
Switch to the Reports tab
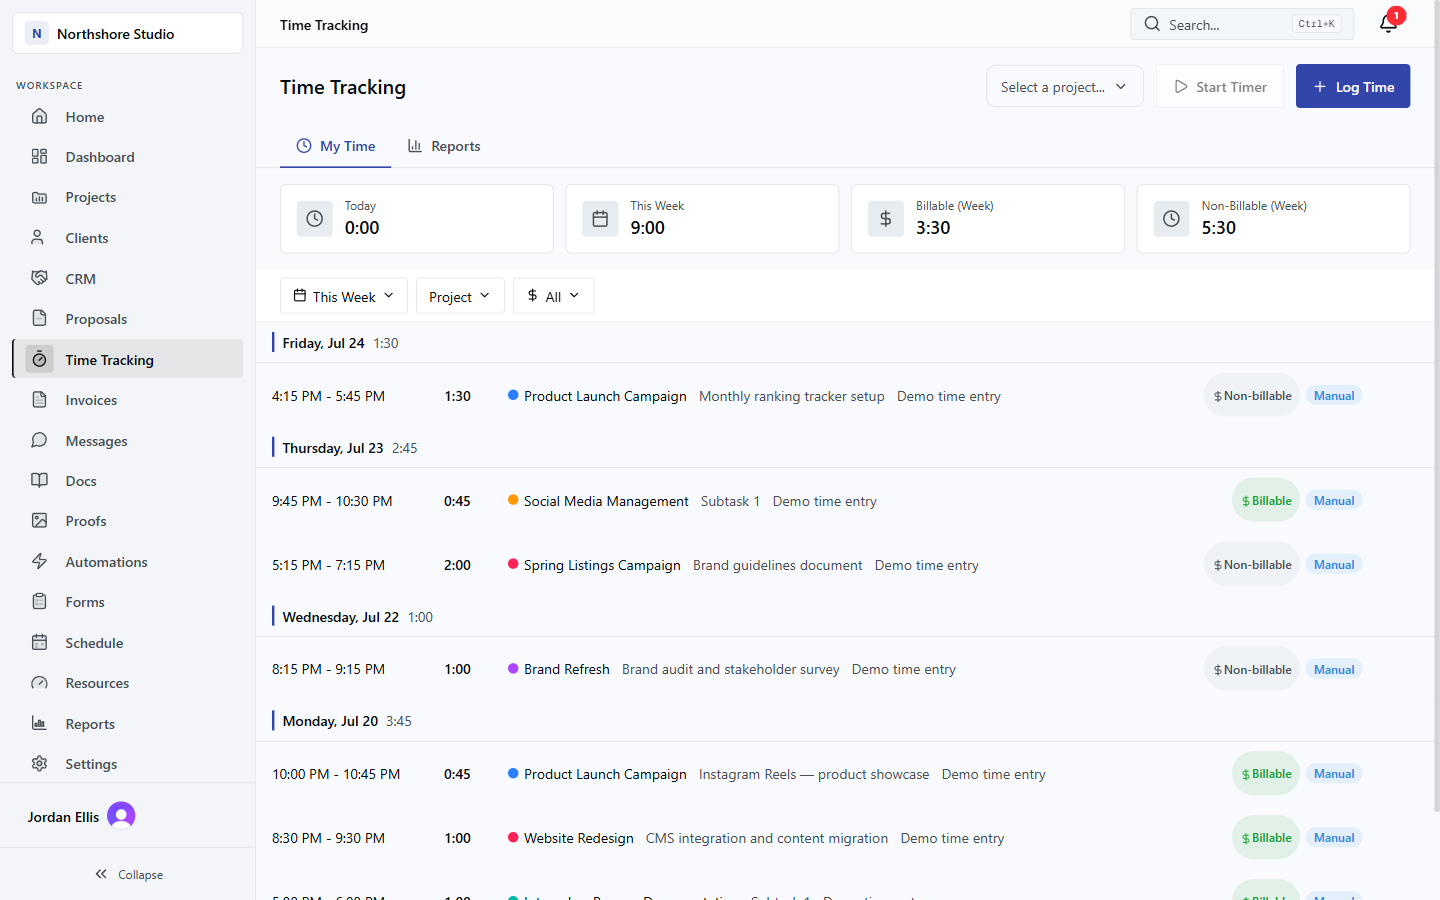pyautogui.click(x=444, y=146)
